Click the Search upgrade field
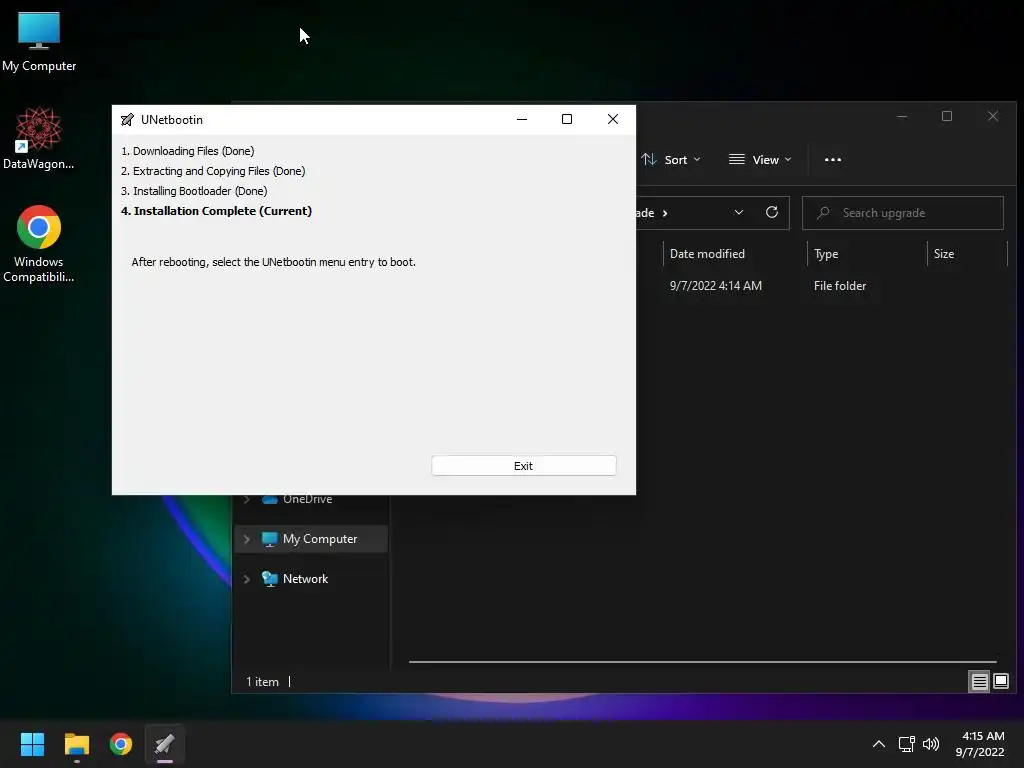 pyautogui.click(x=903, y=213)
